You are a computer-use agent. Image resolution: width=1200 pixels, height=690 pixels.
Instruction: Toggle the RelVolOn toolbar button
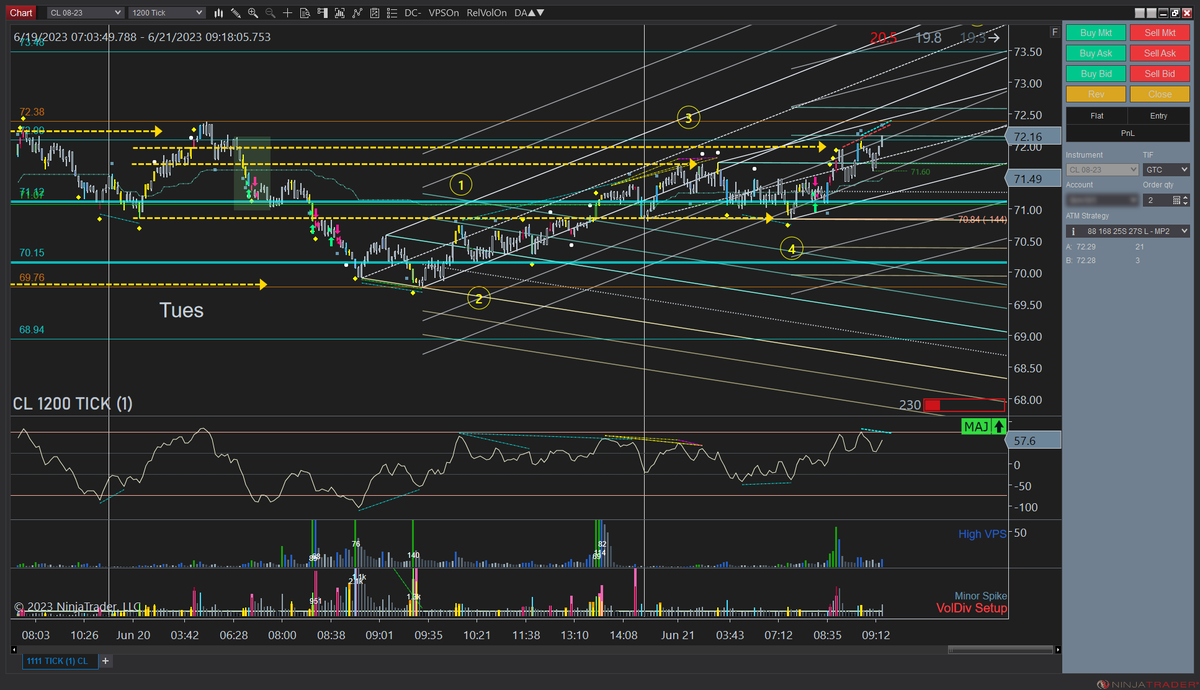487,13
